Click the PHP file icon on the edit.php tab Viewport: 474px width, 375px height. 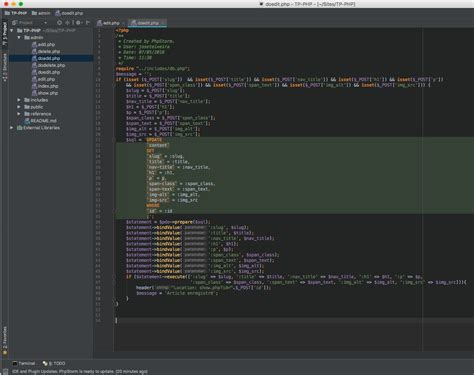pyautogui.click(x=99, y=23)
